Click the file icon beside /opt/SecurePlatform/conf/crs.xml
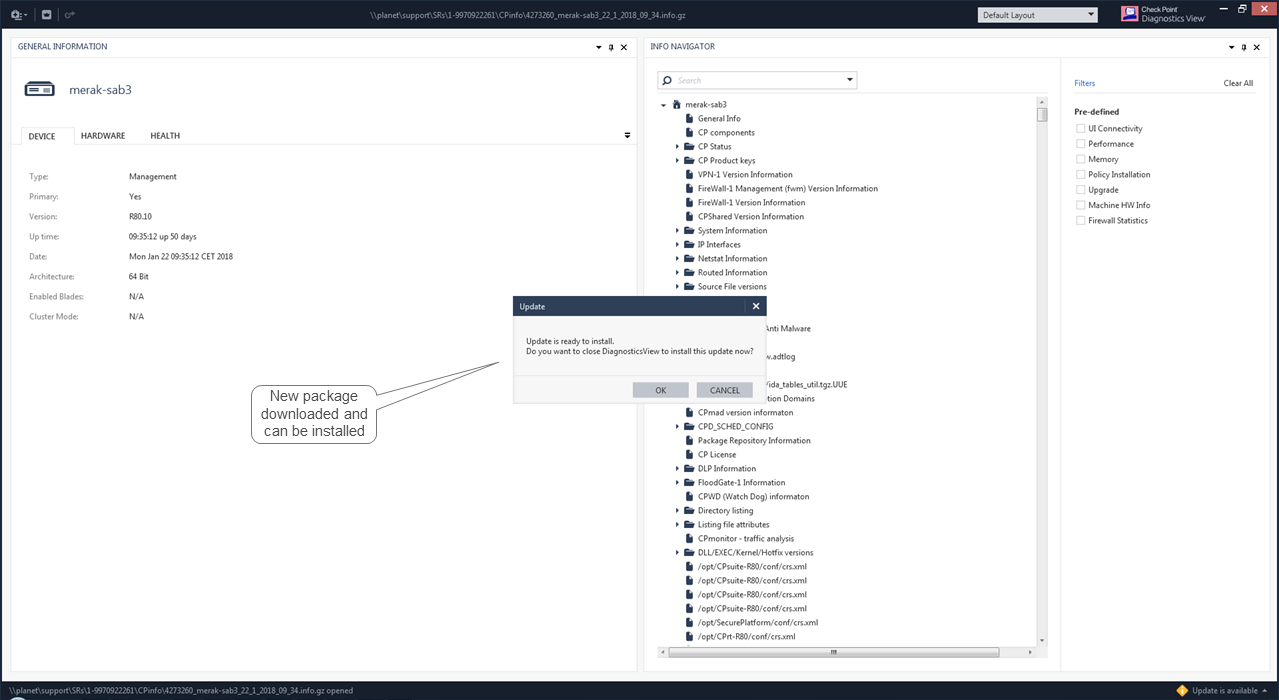Viewport: 1279px width, 700px height. tap(689, 622)
